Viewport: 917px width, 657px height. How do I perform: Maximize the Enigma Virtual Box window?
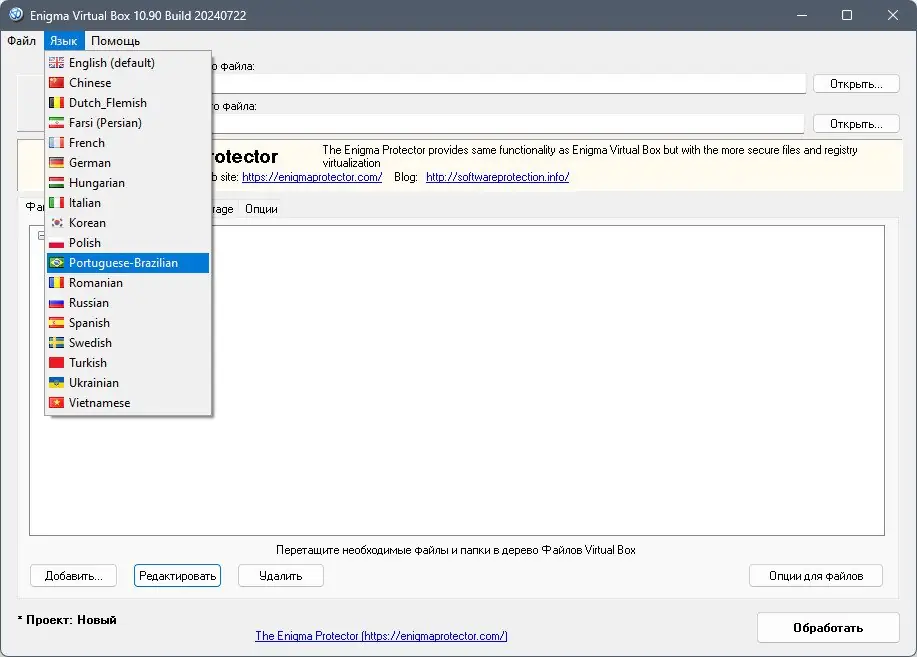click(x=847, y=15)
